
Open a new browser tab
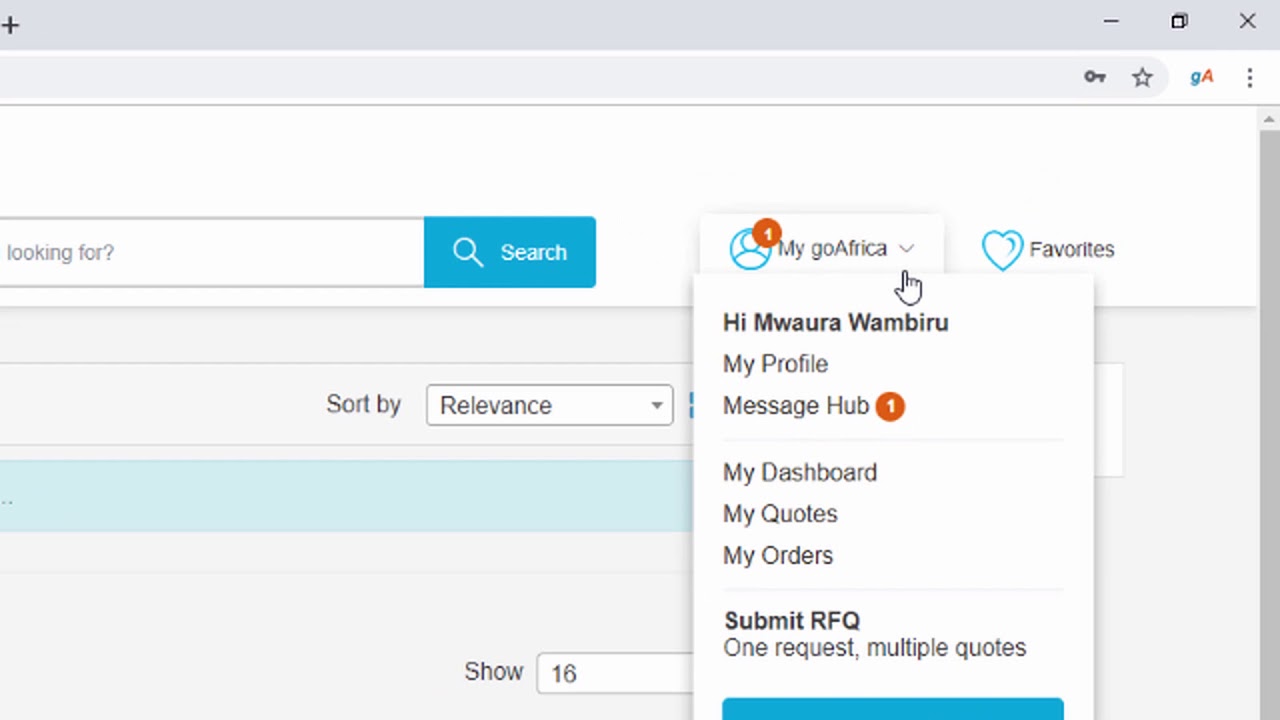10,25
